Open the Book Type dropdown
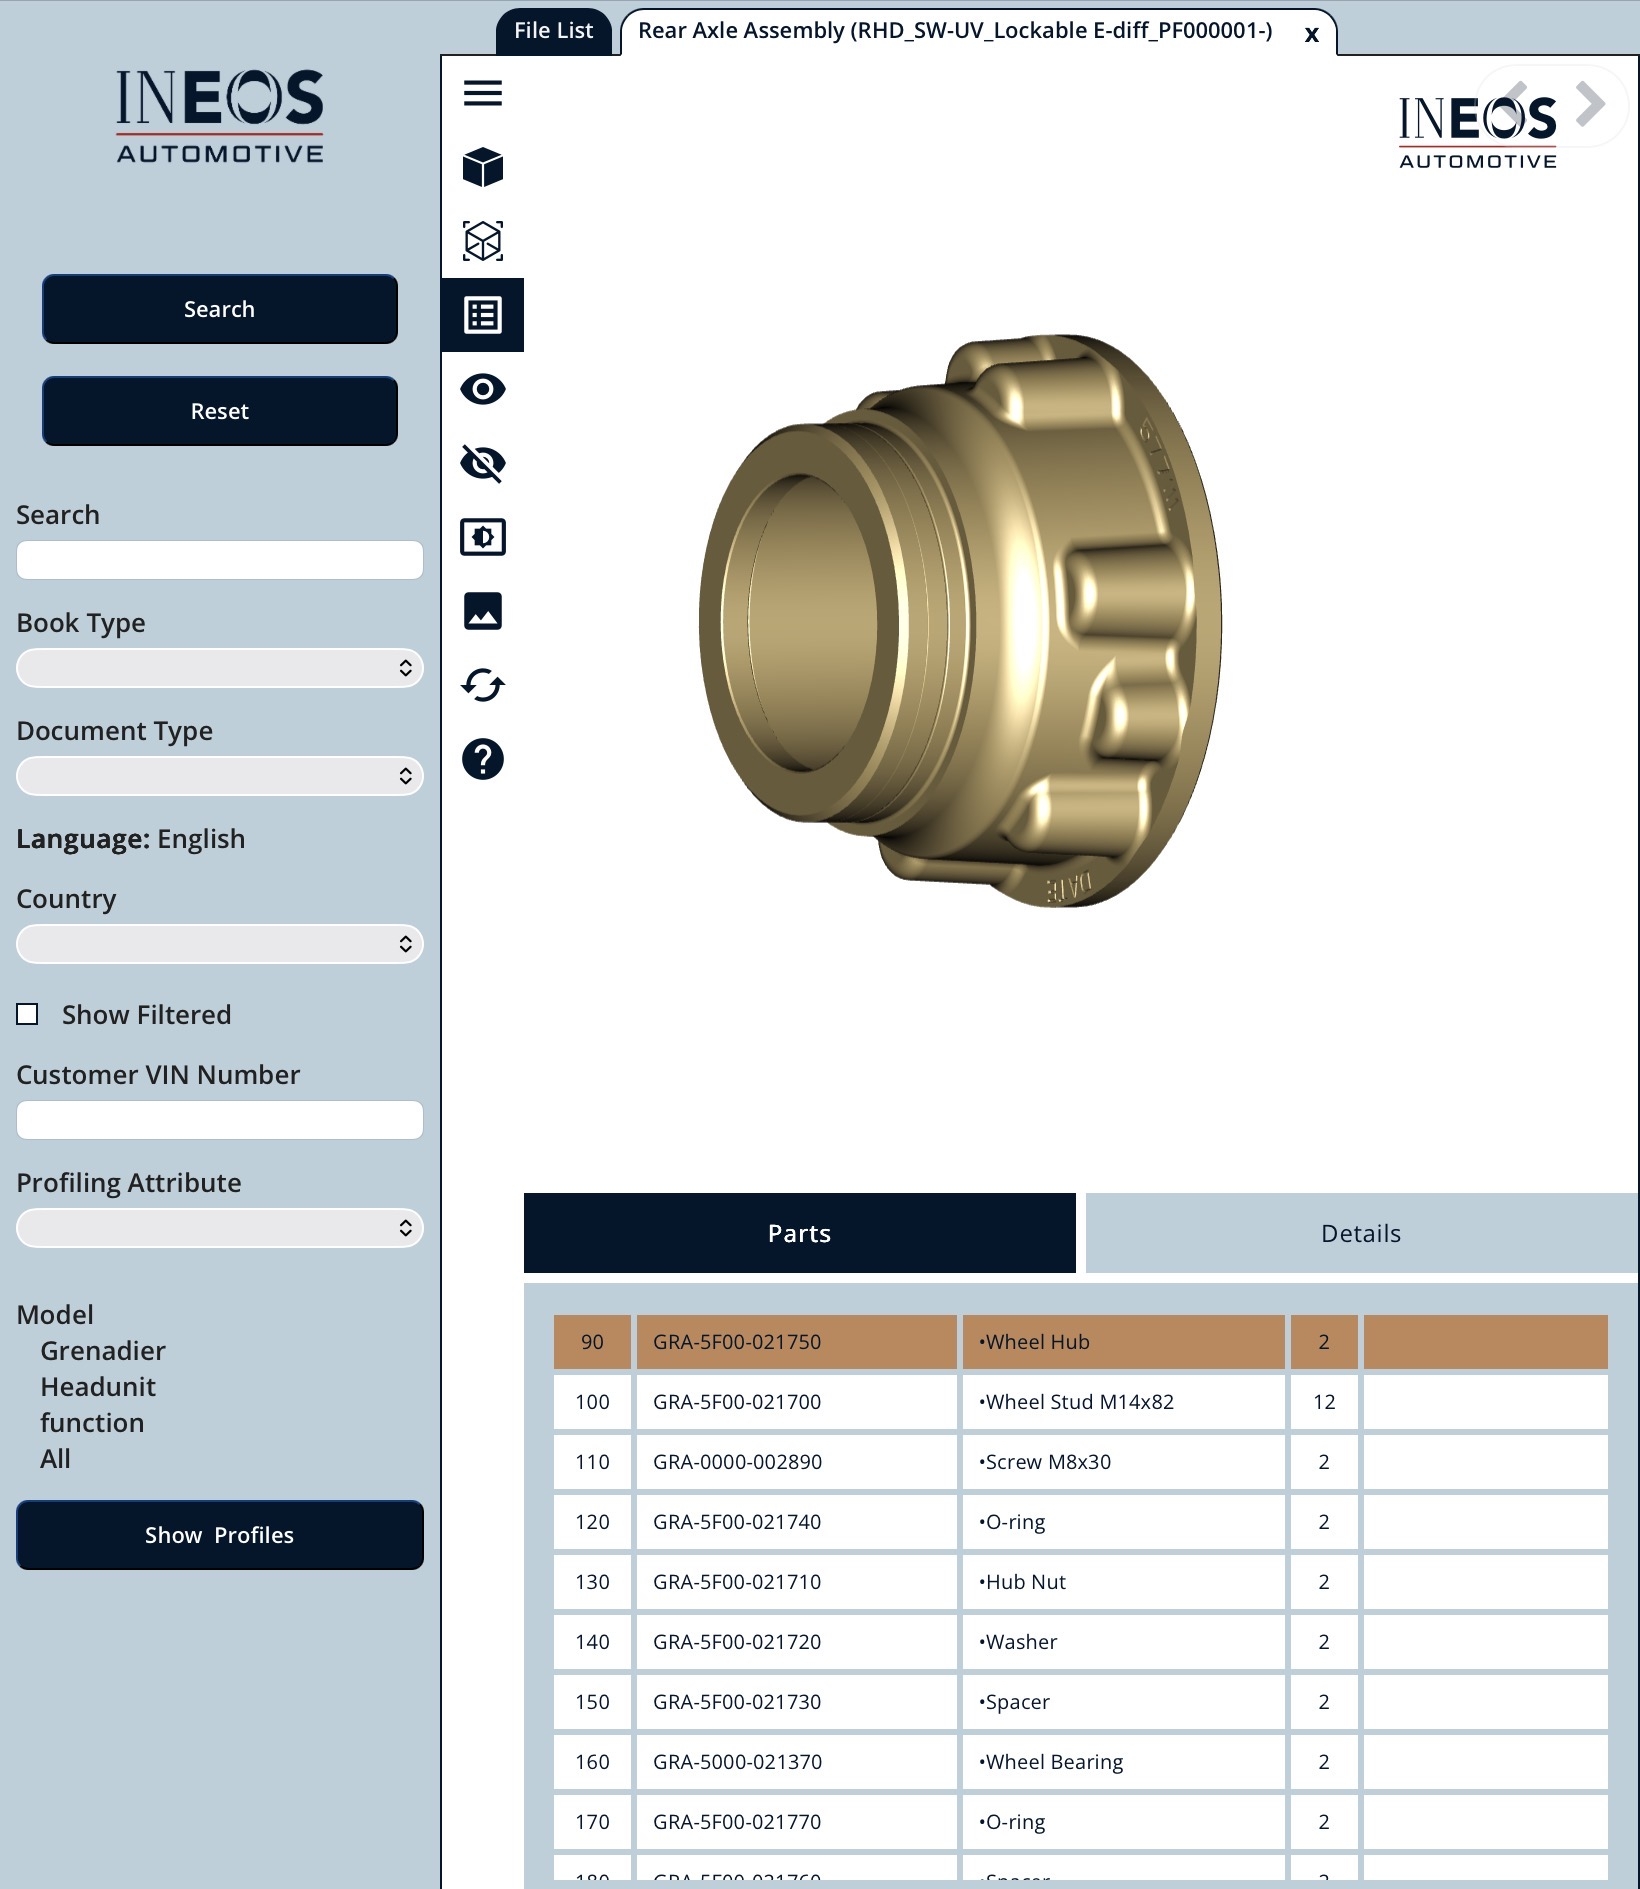The width and height of the screenshot is (1640, 1889). point(219,668)
